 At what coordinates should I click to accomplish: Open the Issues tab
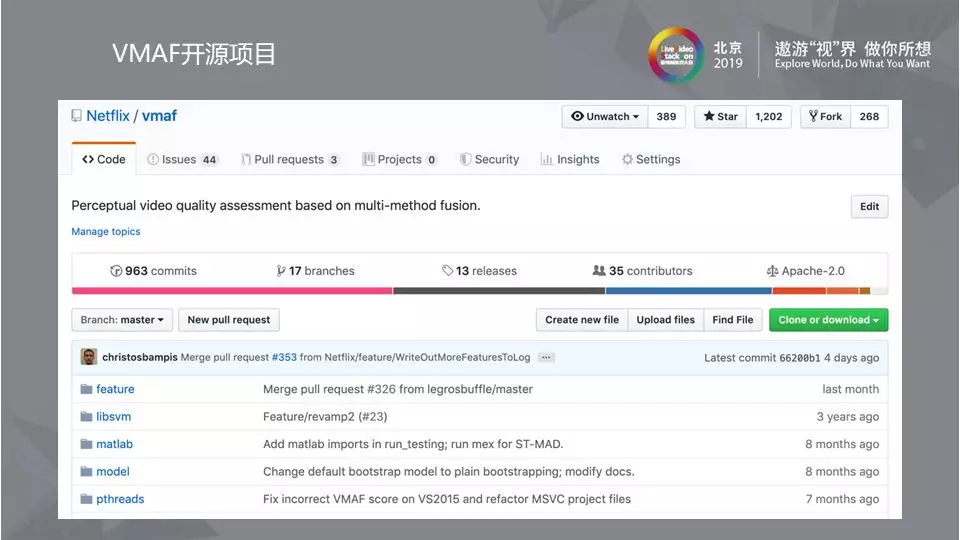(182, 159)
